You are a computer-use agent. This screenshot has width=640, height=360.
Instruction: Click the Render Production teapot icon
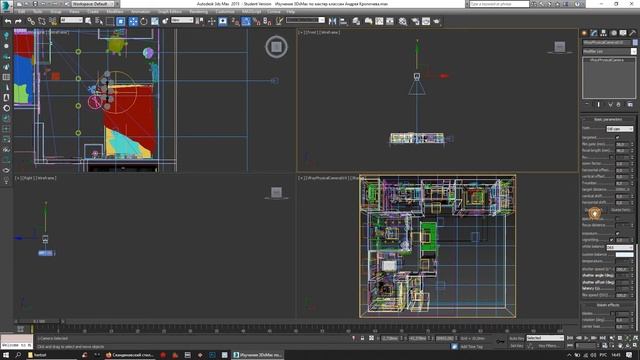[437, 21]
